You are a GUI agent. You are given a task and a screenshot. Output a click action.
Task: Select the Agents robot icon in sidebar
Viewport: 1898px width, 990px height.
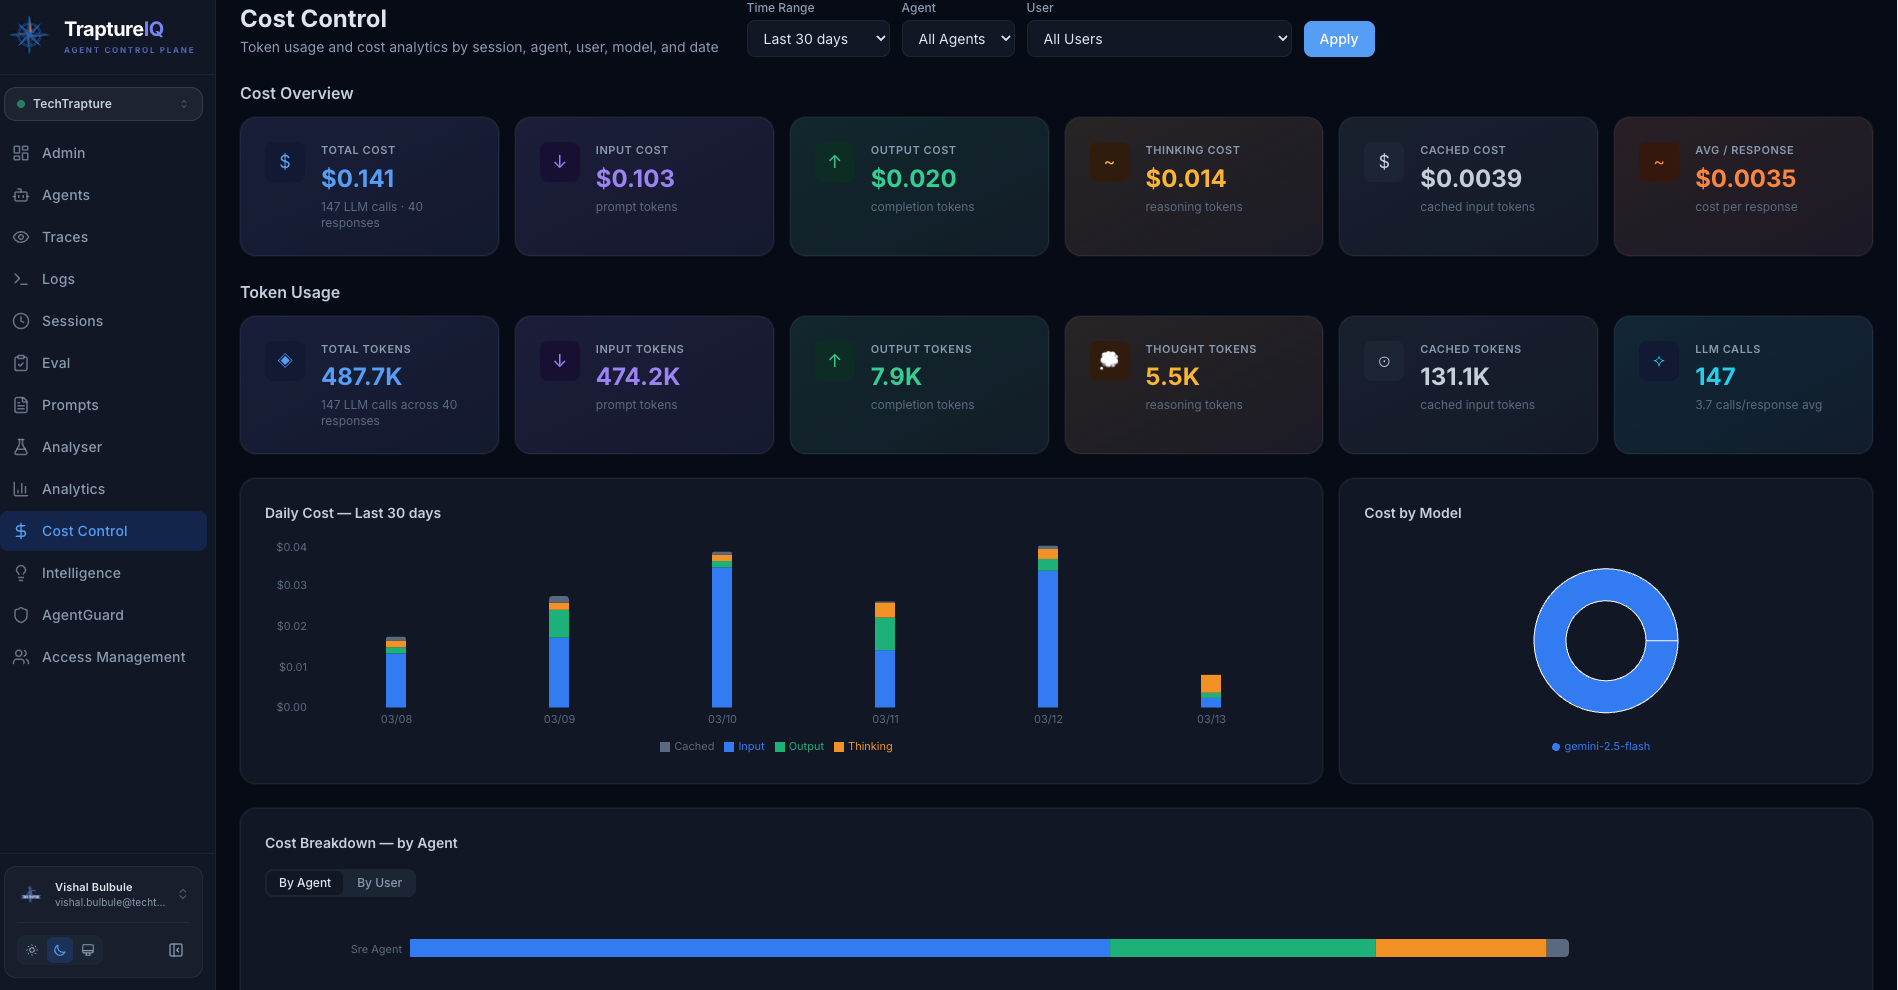21,195
